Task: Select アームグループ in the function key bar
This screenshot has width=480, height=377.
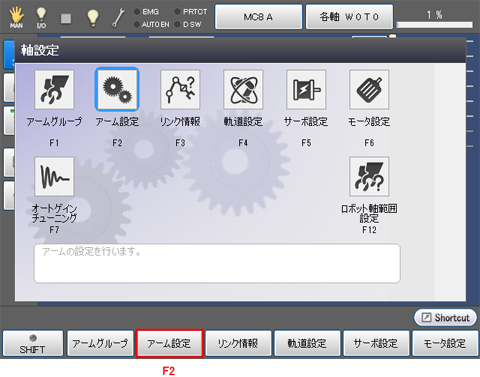Action: pos(100,343)
